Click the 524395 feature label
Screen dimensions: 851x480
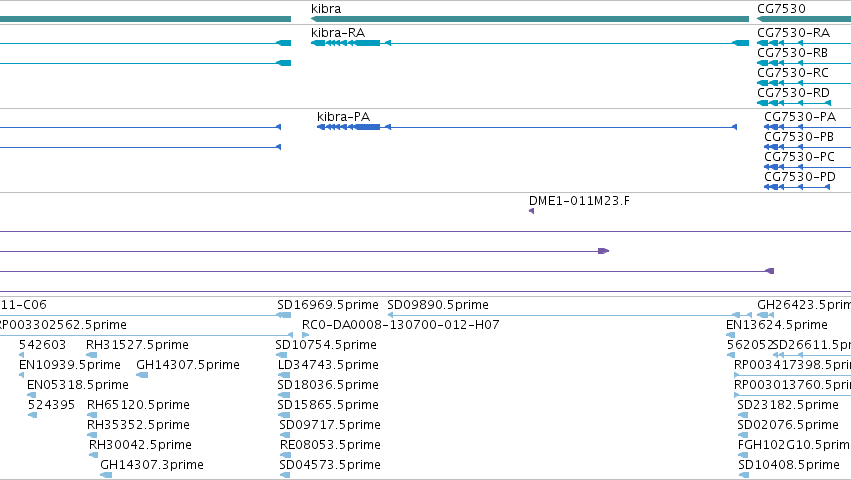[x=51, y=405]
